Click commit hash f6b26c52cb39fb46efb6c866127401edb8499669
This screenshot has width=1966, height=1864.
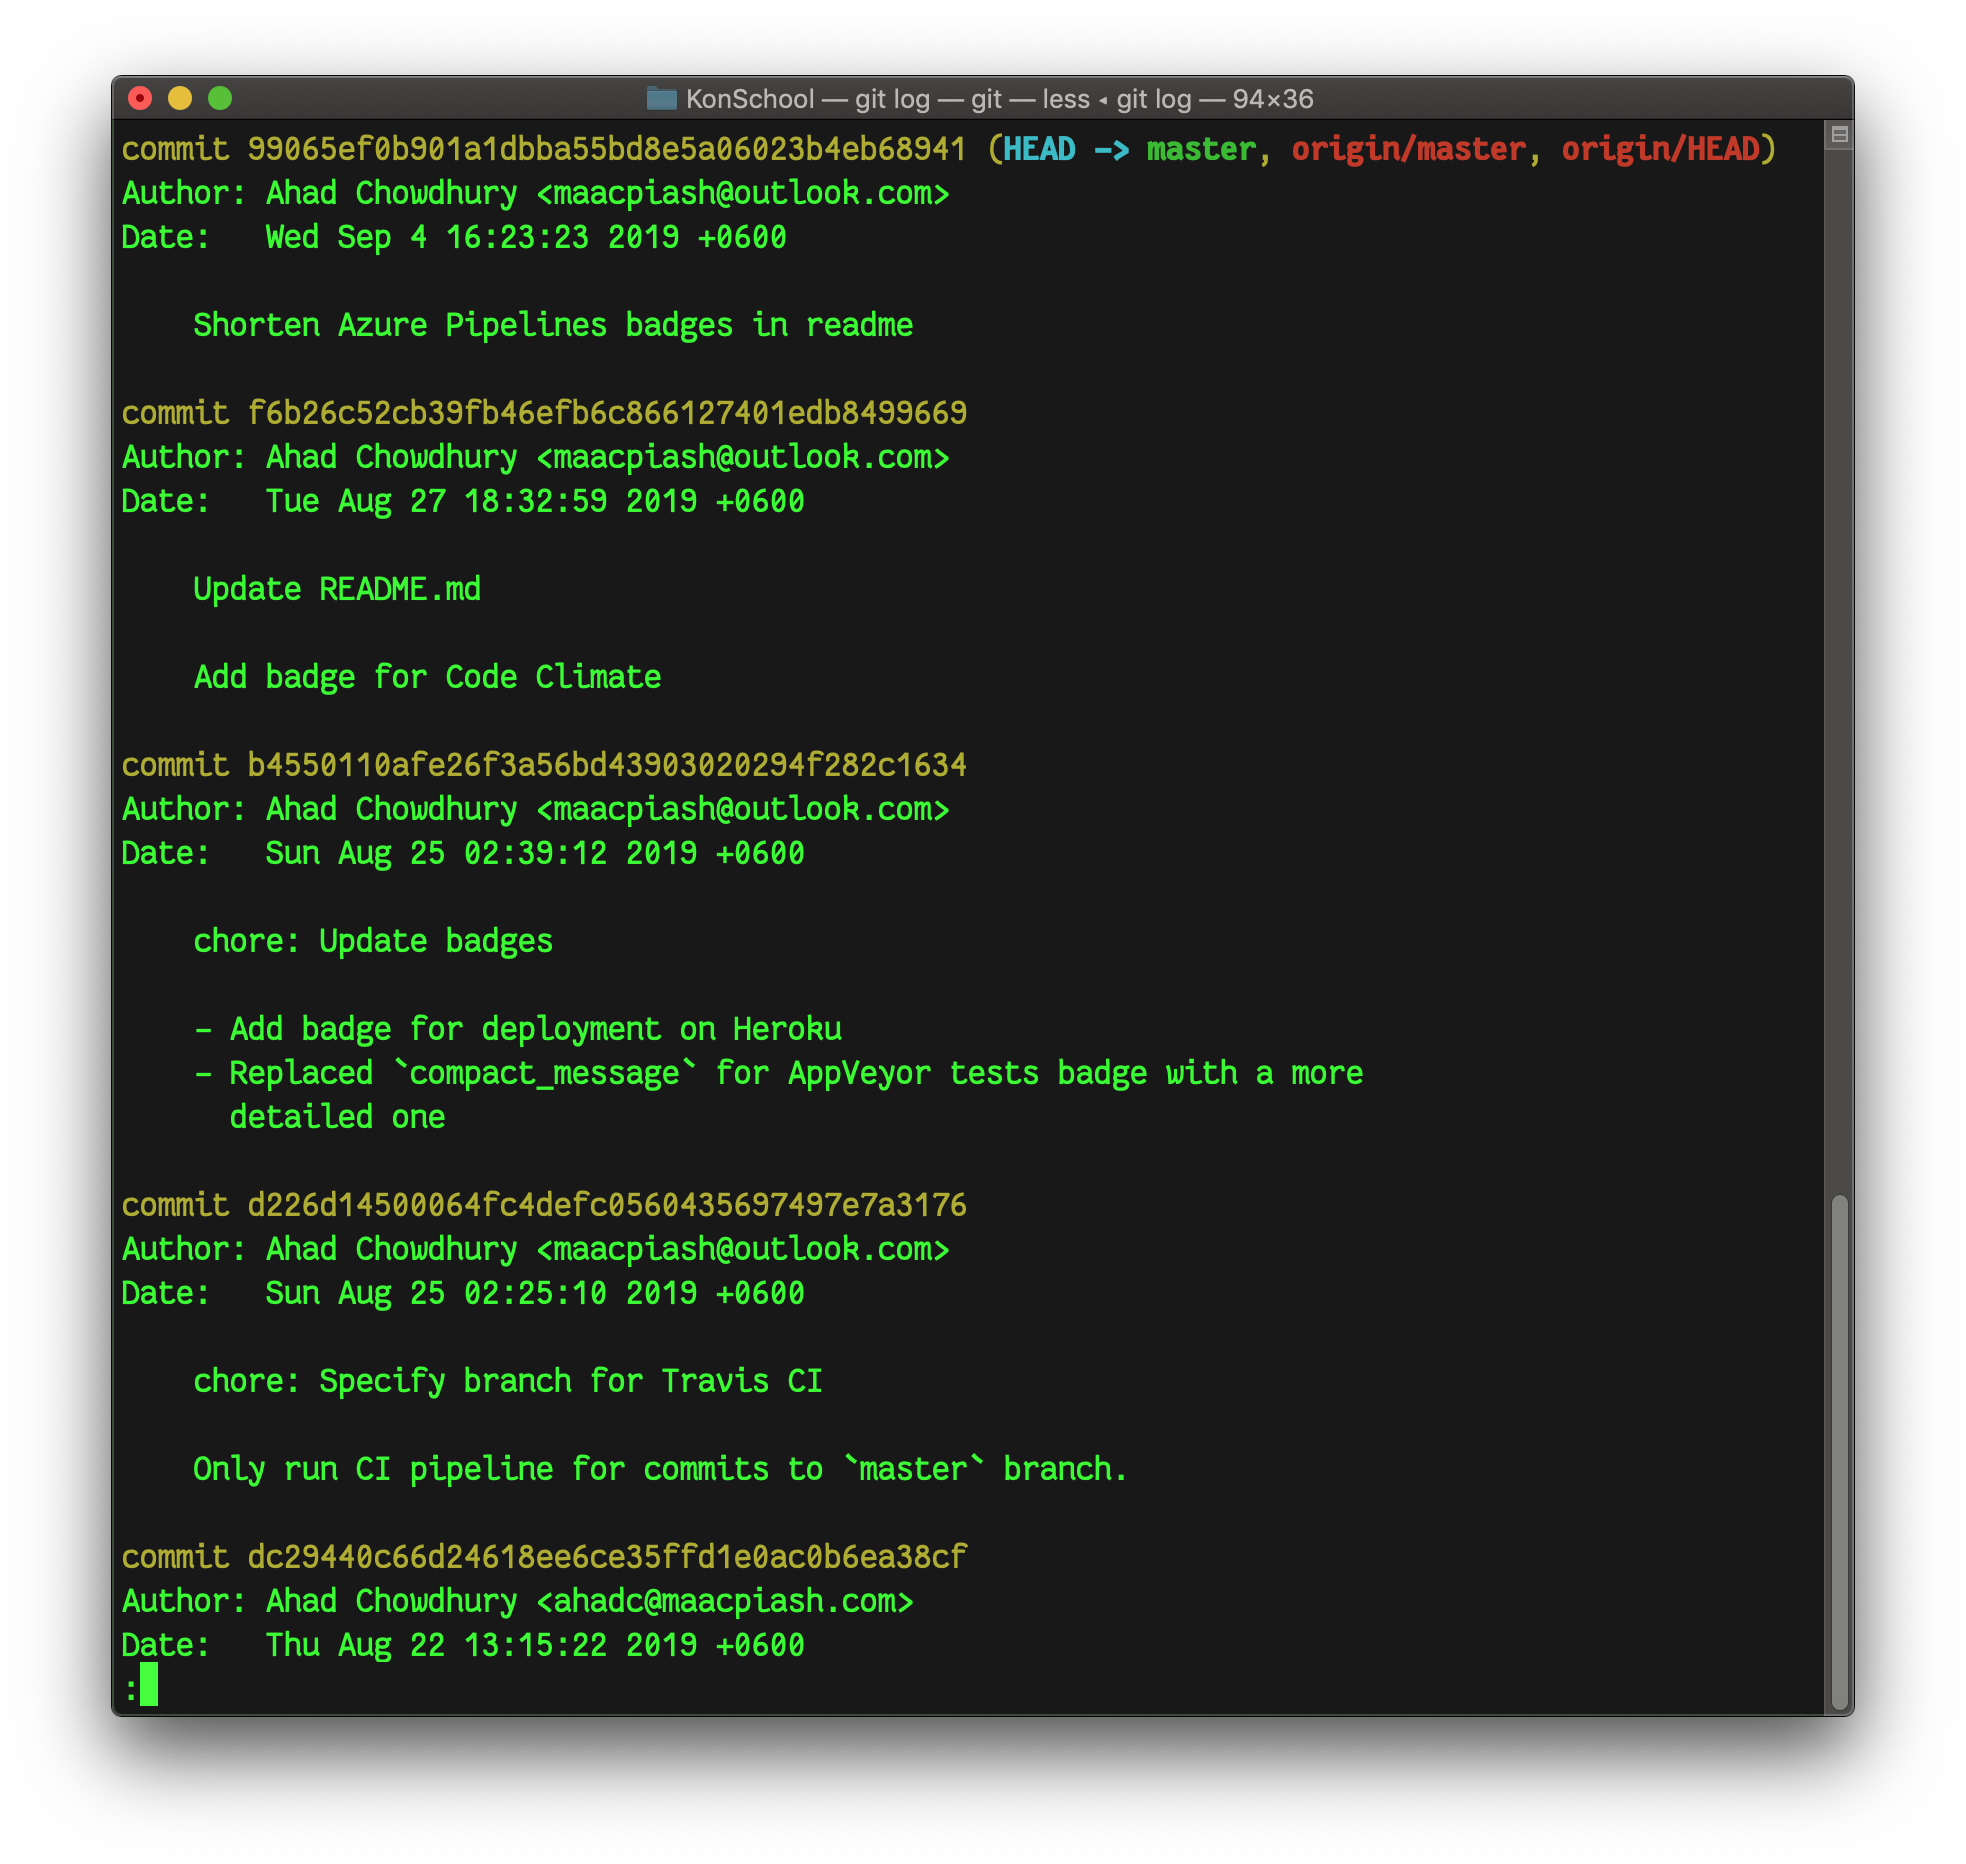tap(607, 413)
